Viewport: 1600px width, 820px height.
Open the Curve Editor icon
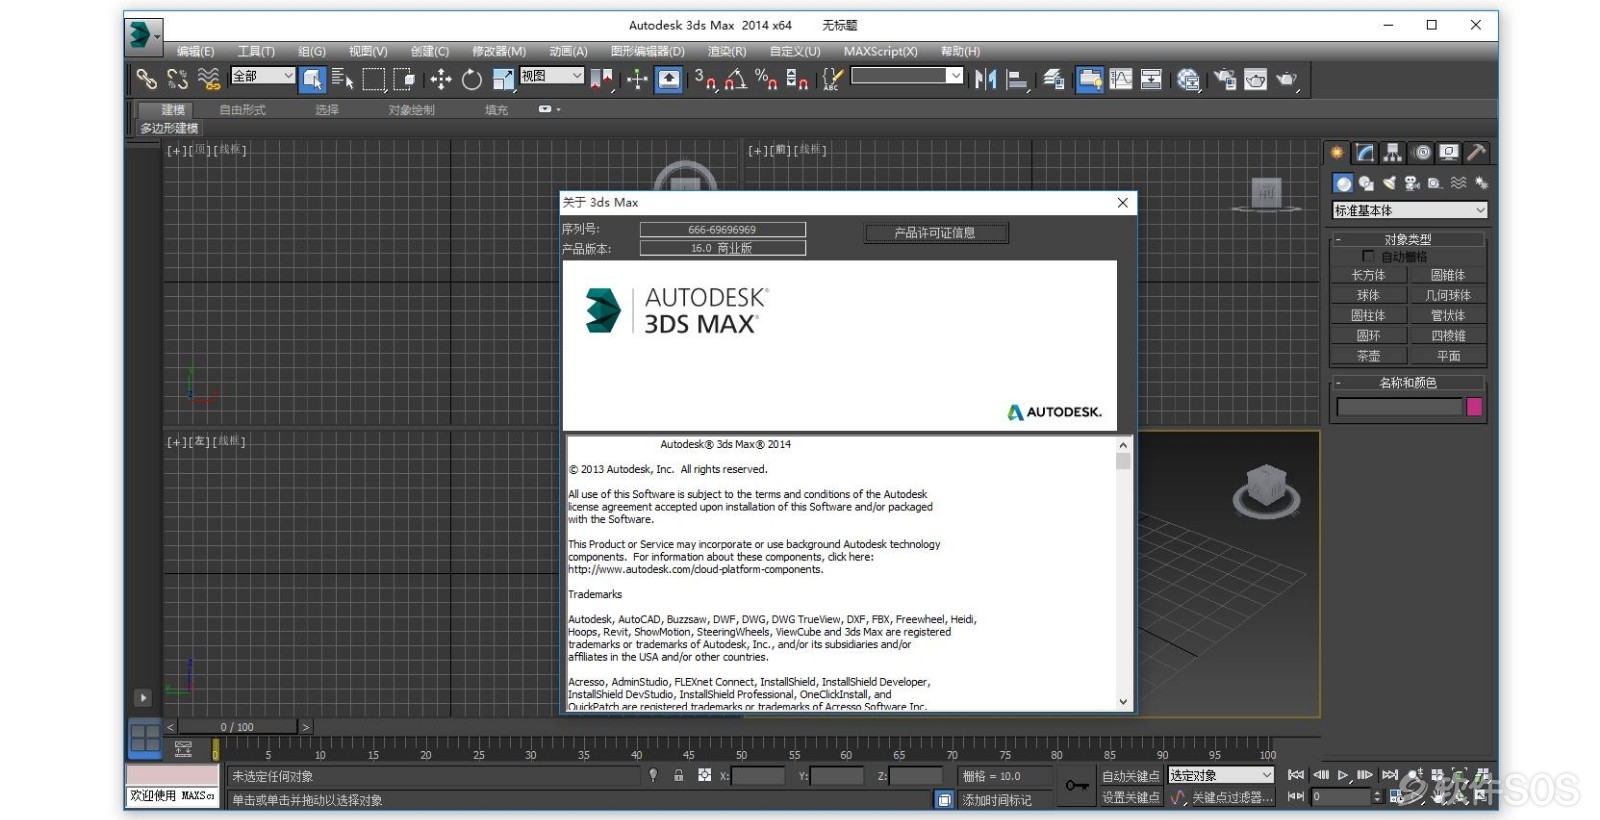(1121, 79)
